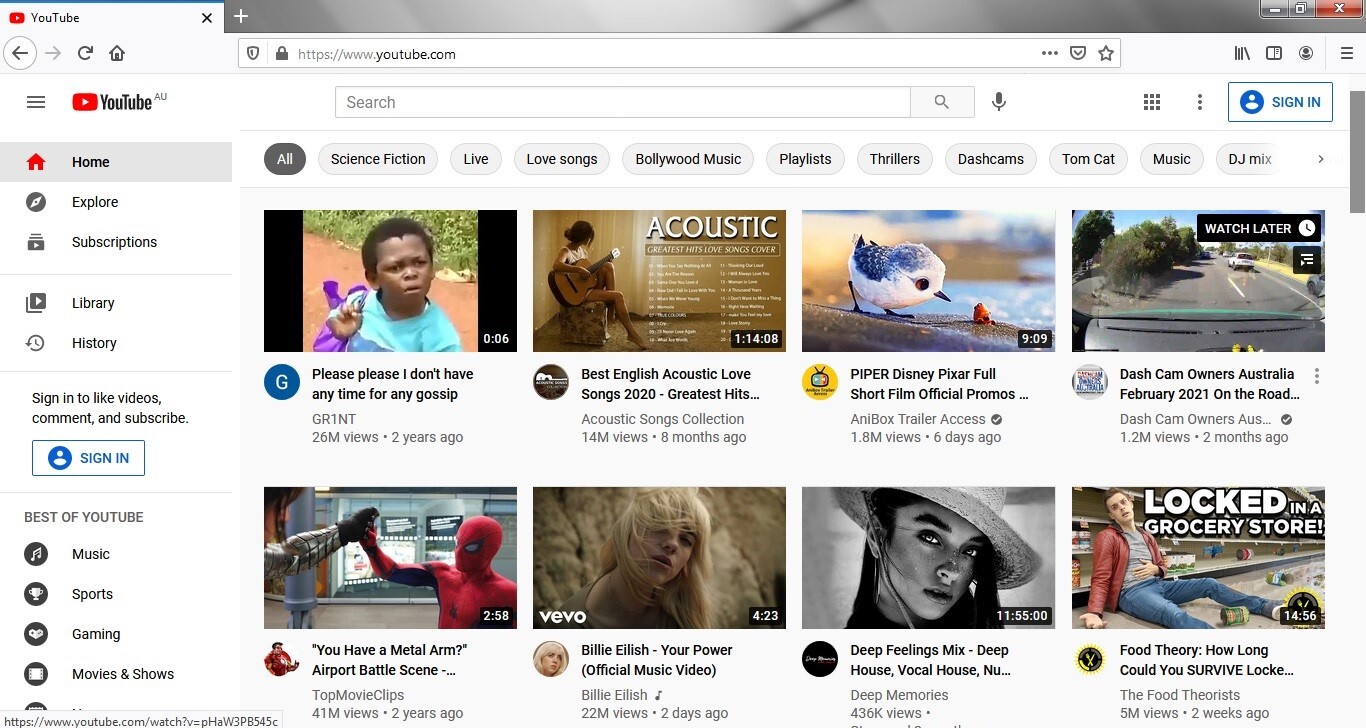Select the Science Fiction filter chip
Viewport: 1366px width, 728px height.
378,159
